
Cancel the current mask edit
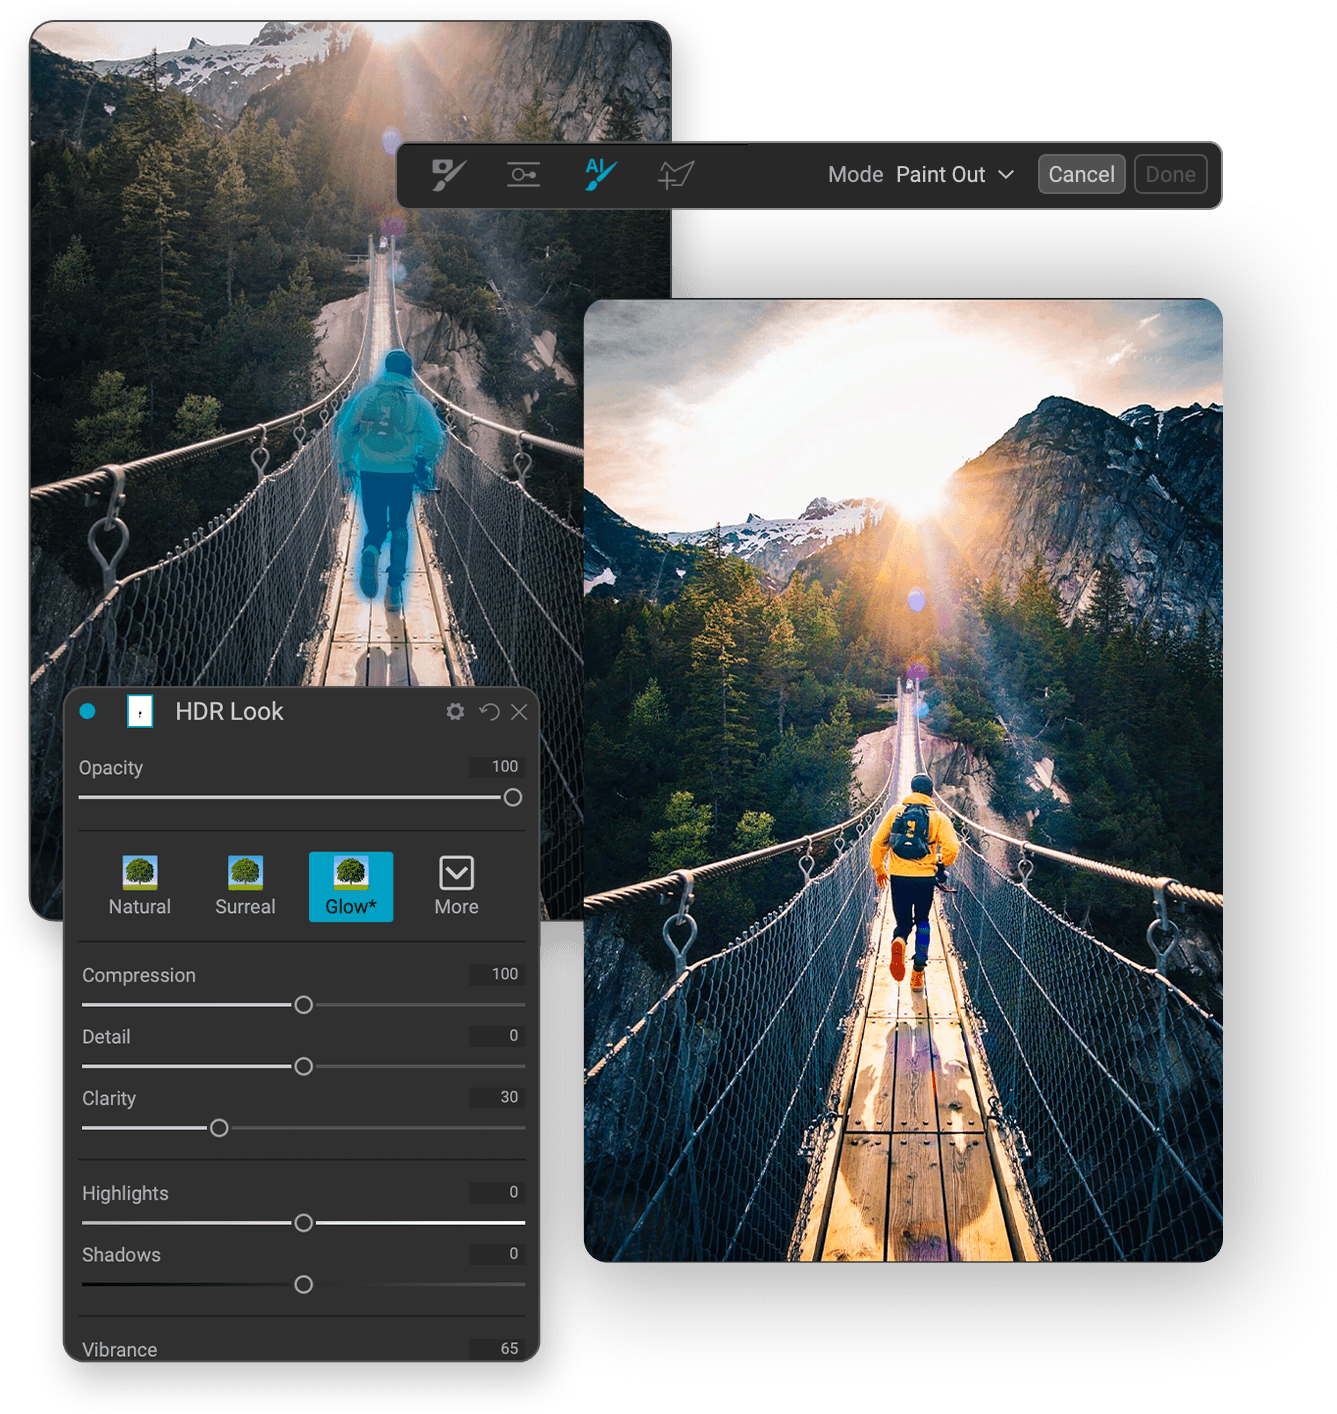pyautogui.click(x=1081, y=174)
